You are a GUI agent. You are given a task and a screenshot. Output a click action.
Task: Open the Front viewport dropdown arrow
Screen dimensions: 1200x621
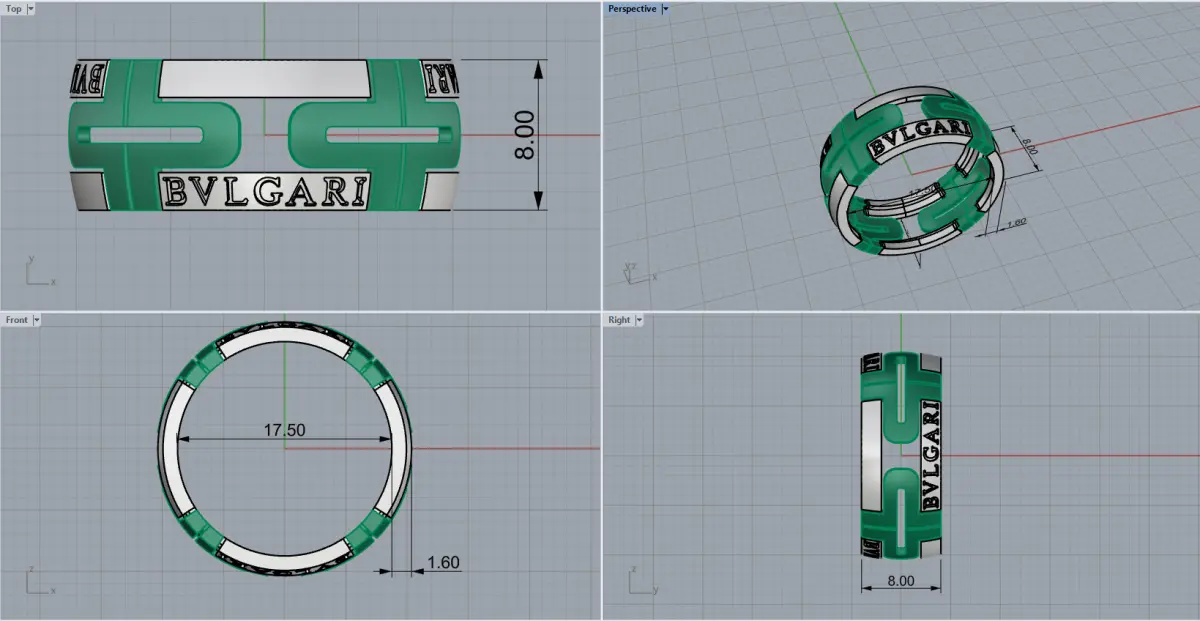pos(36,320)
